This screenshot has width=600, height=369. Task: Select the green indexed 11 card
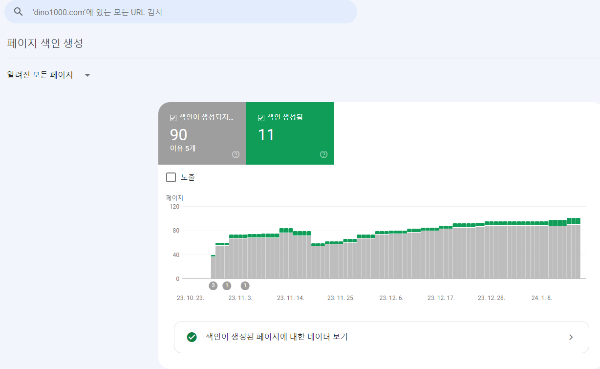point(290,133)
